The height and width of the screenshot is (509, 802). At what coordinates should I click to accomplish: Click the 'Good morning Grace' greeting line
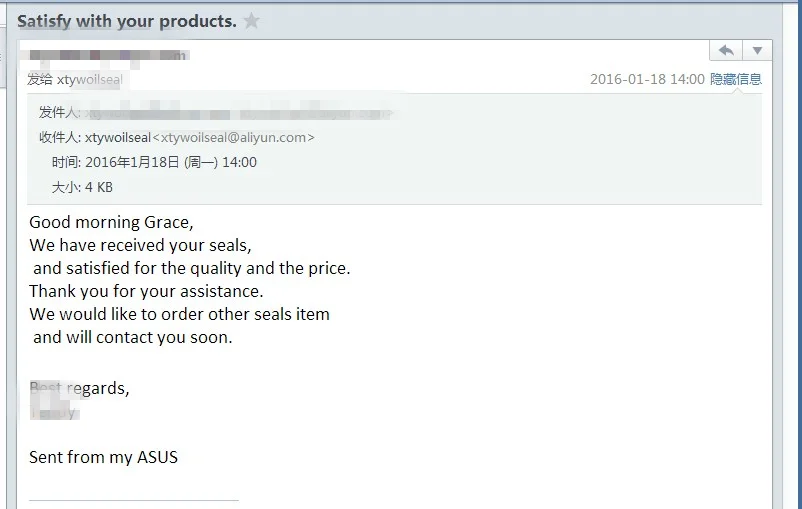pos(111,222)
